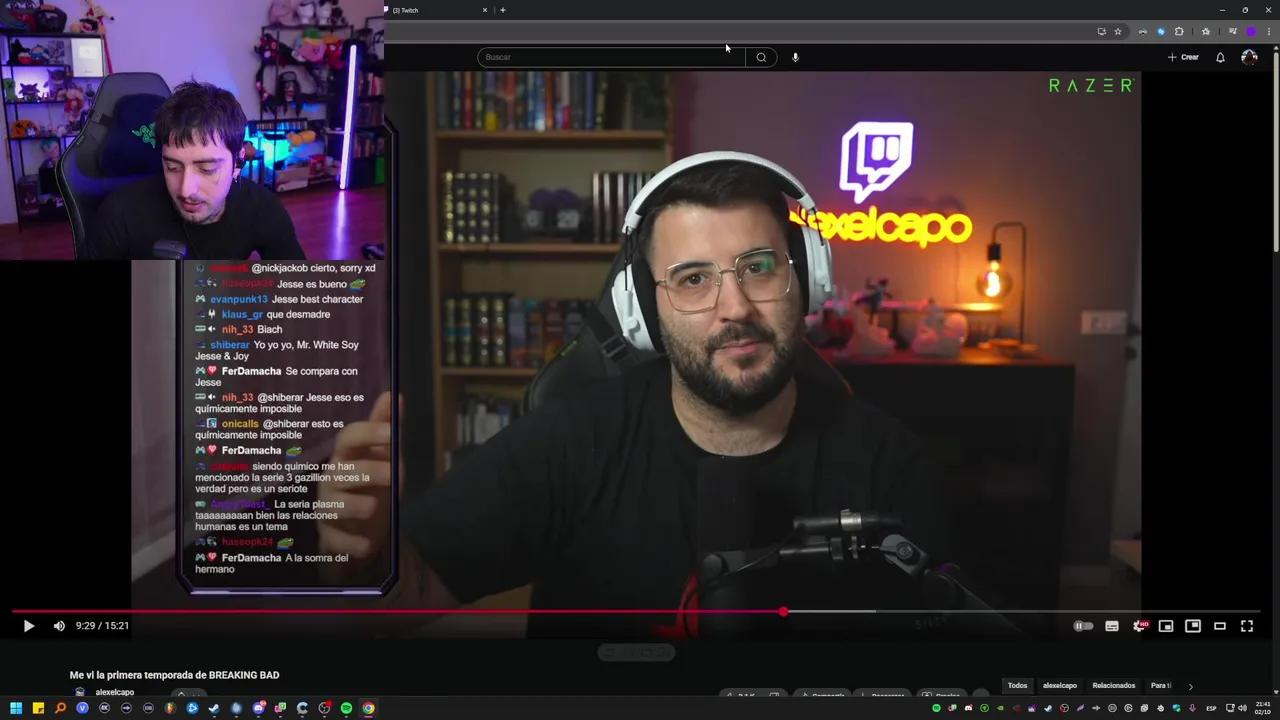Open a new browser tab
This screenshot has height=720, width=1280.
pyautogui.click(x=502, y=10)
